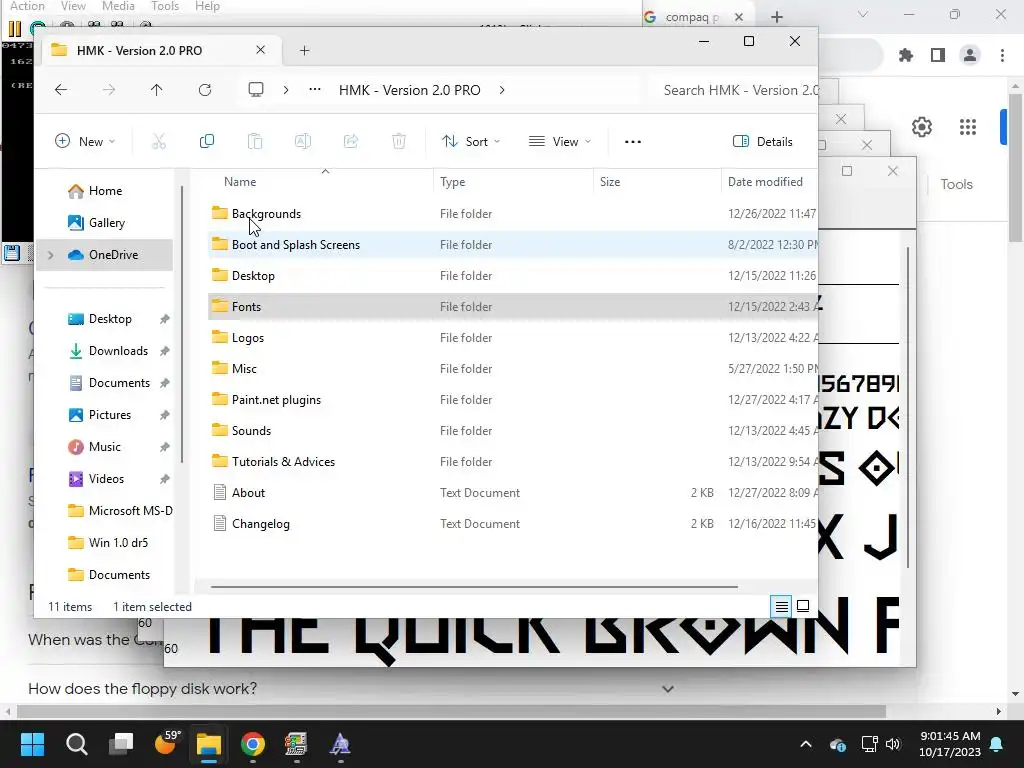The width and height of the screenshot is (1024, 768).
Task: Switch to the compaq Chrome tab
Action: pos(692,17)
